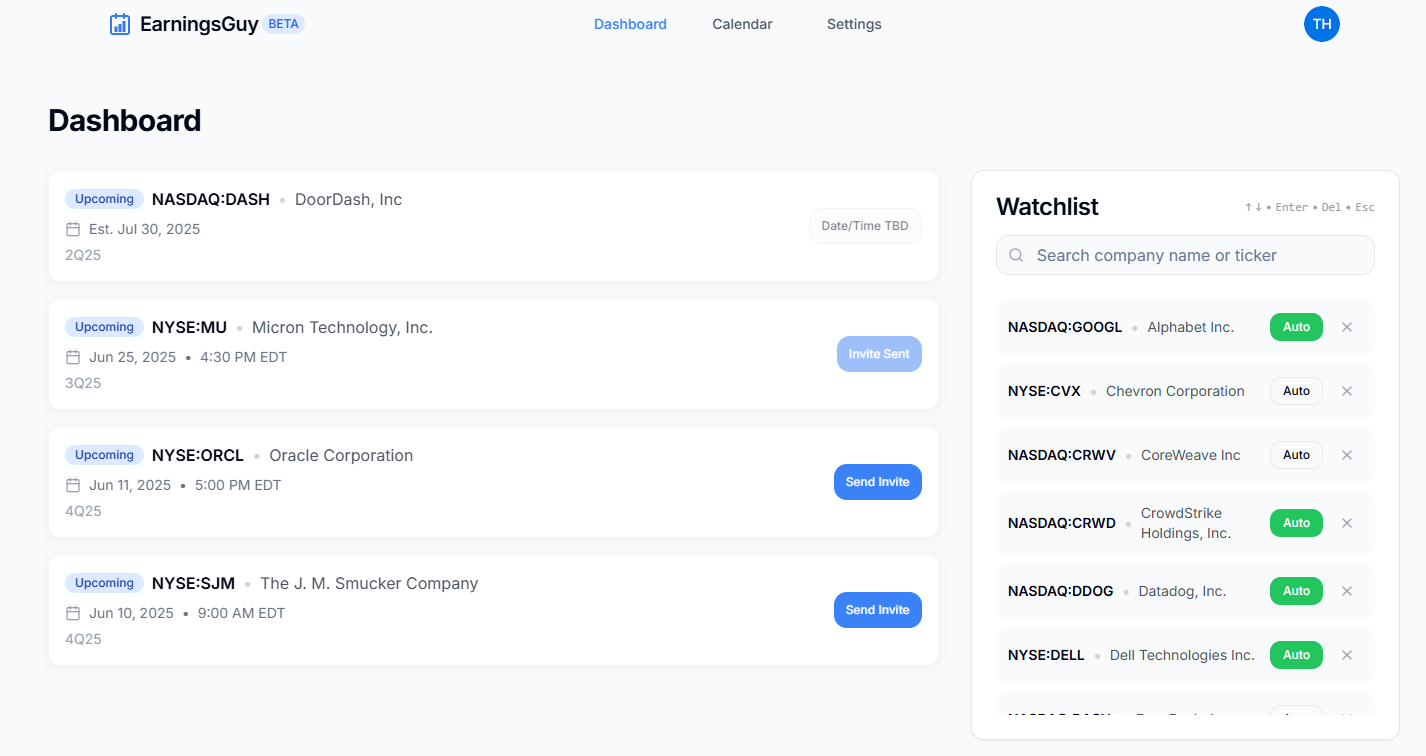This screenshot has height=756, width=1426.
Task: Click The J. M. Smucker Company name
Action: click(369, 583)
